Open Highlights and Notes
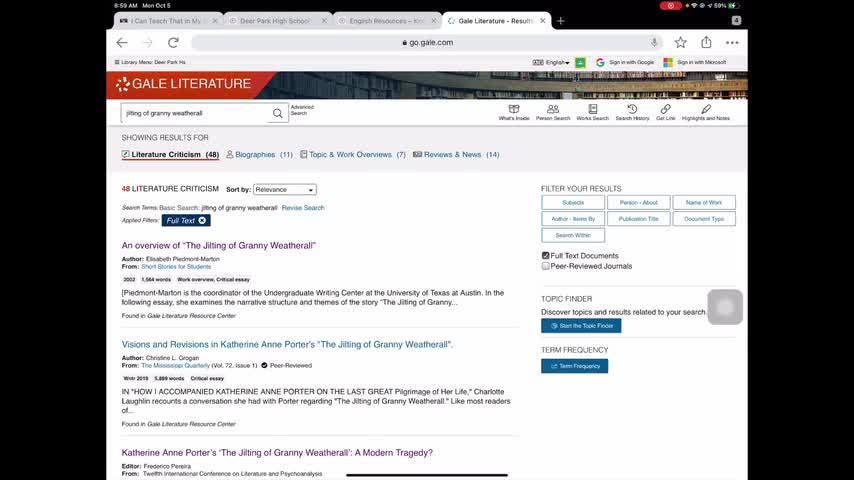Viewport: 854px width, 480px height. point(706,111)
